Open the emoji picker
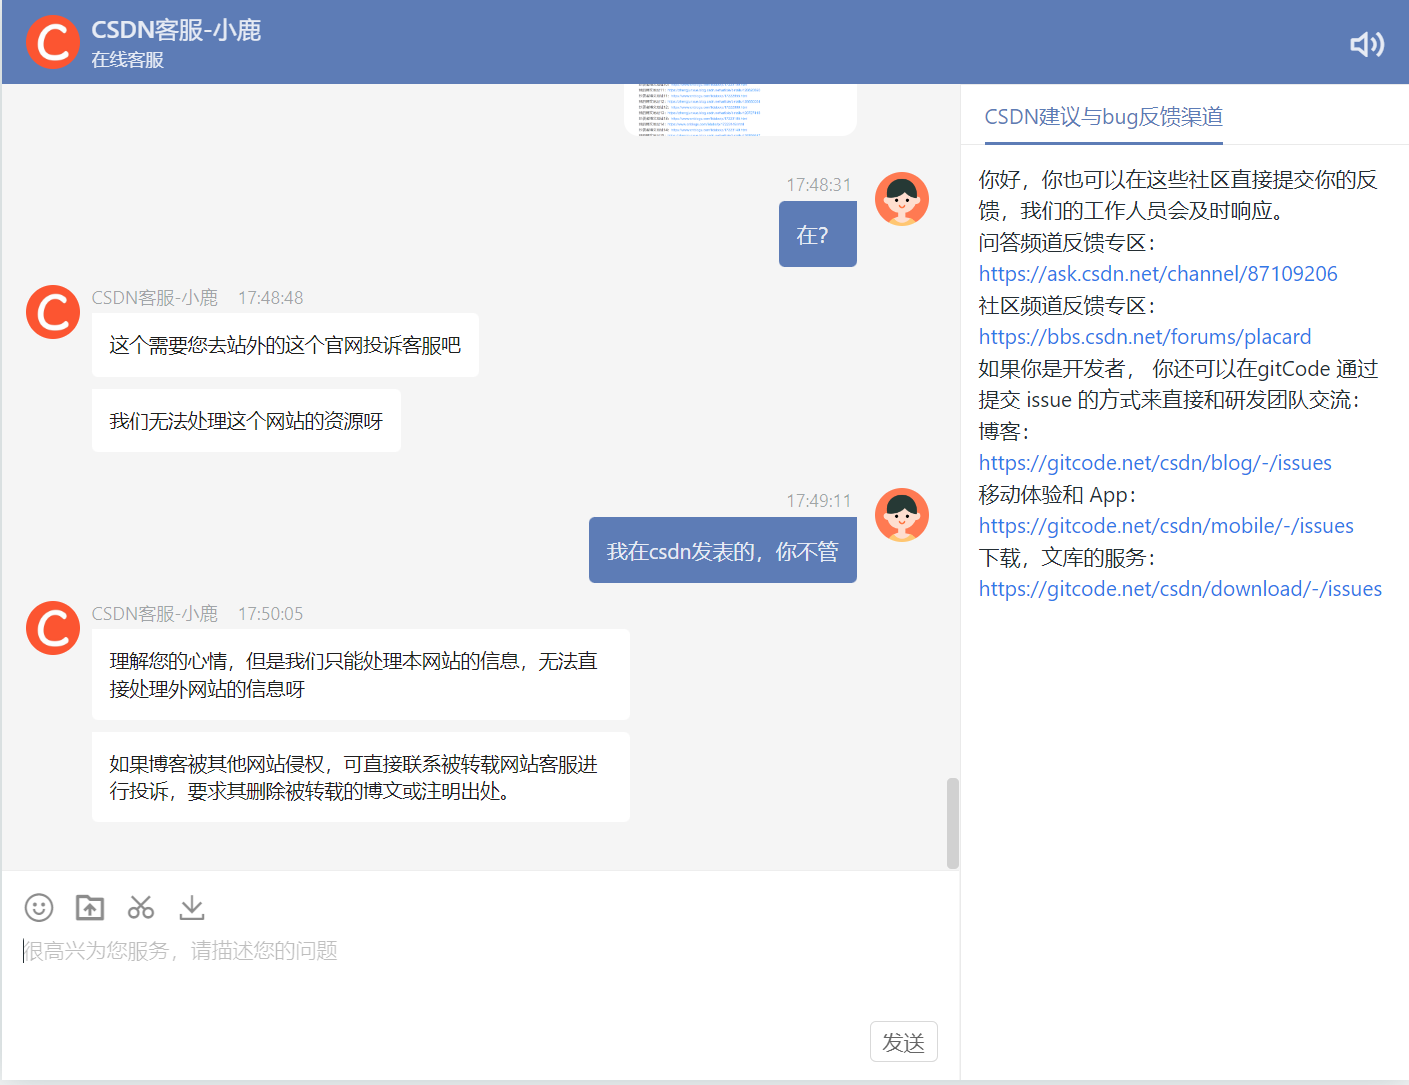The height and width of the screenshot is (1085, 1409). pos(39,907)
